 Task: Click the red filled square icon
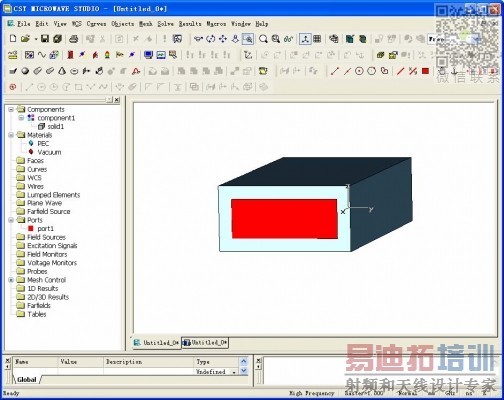tap(425, 71)
